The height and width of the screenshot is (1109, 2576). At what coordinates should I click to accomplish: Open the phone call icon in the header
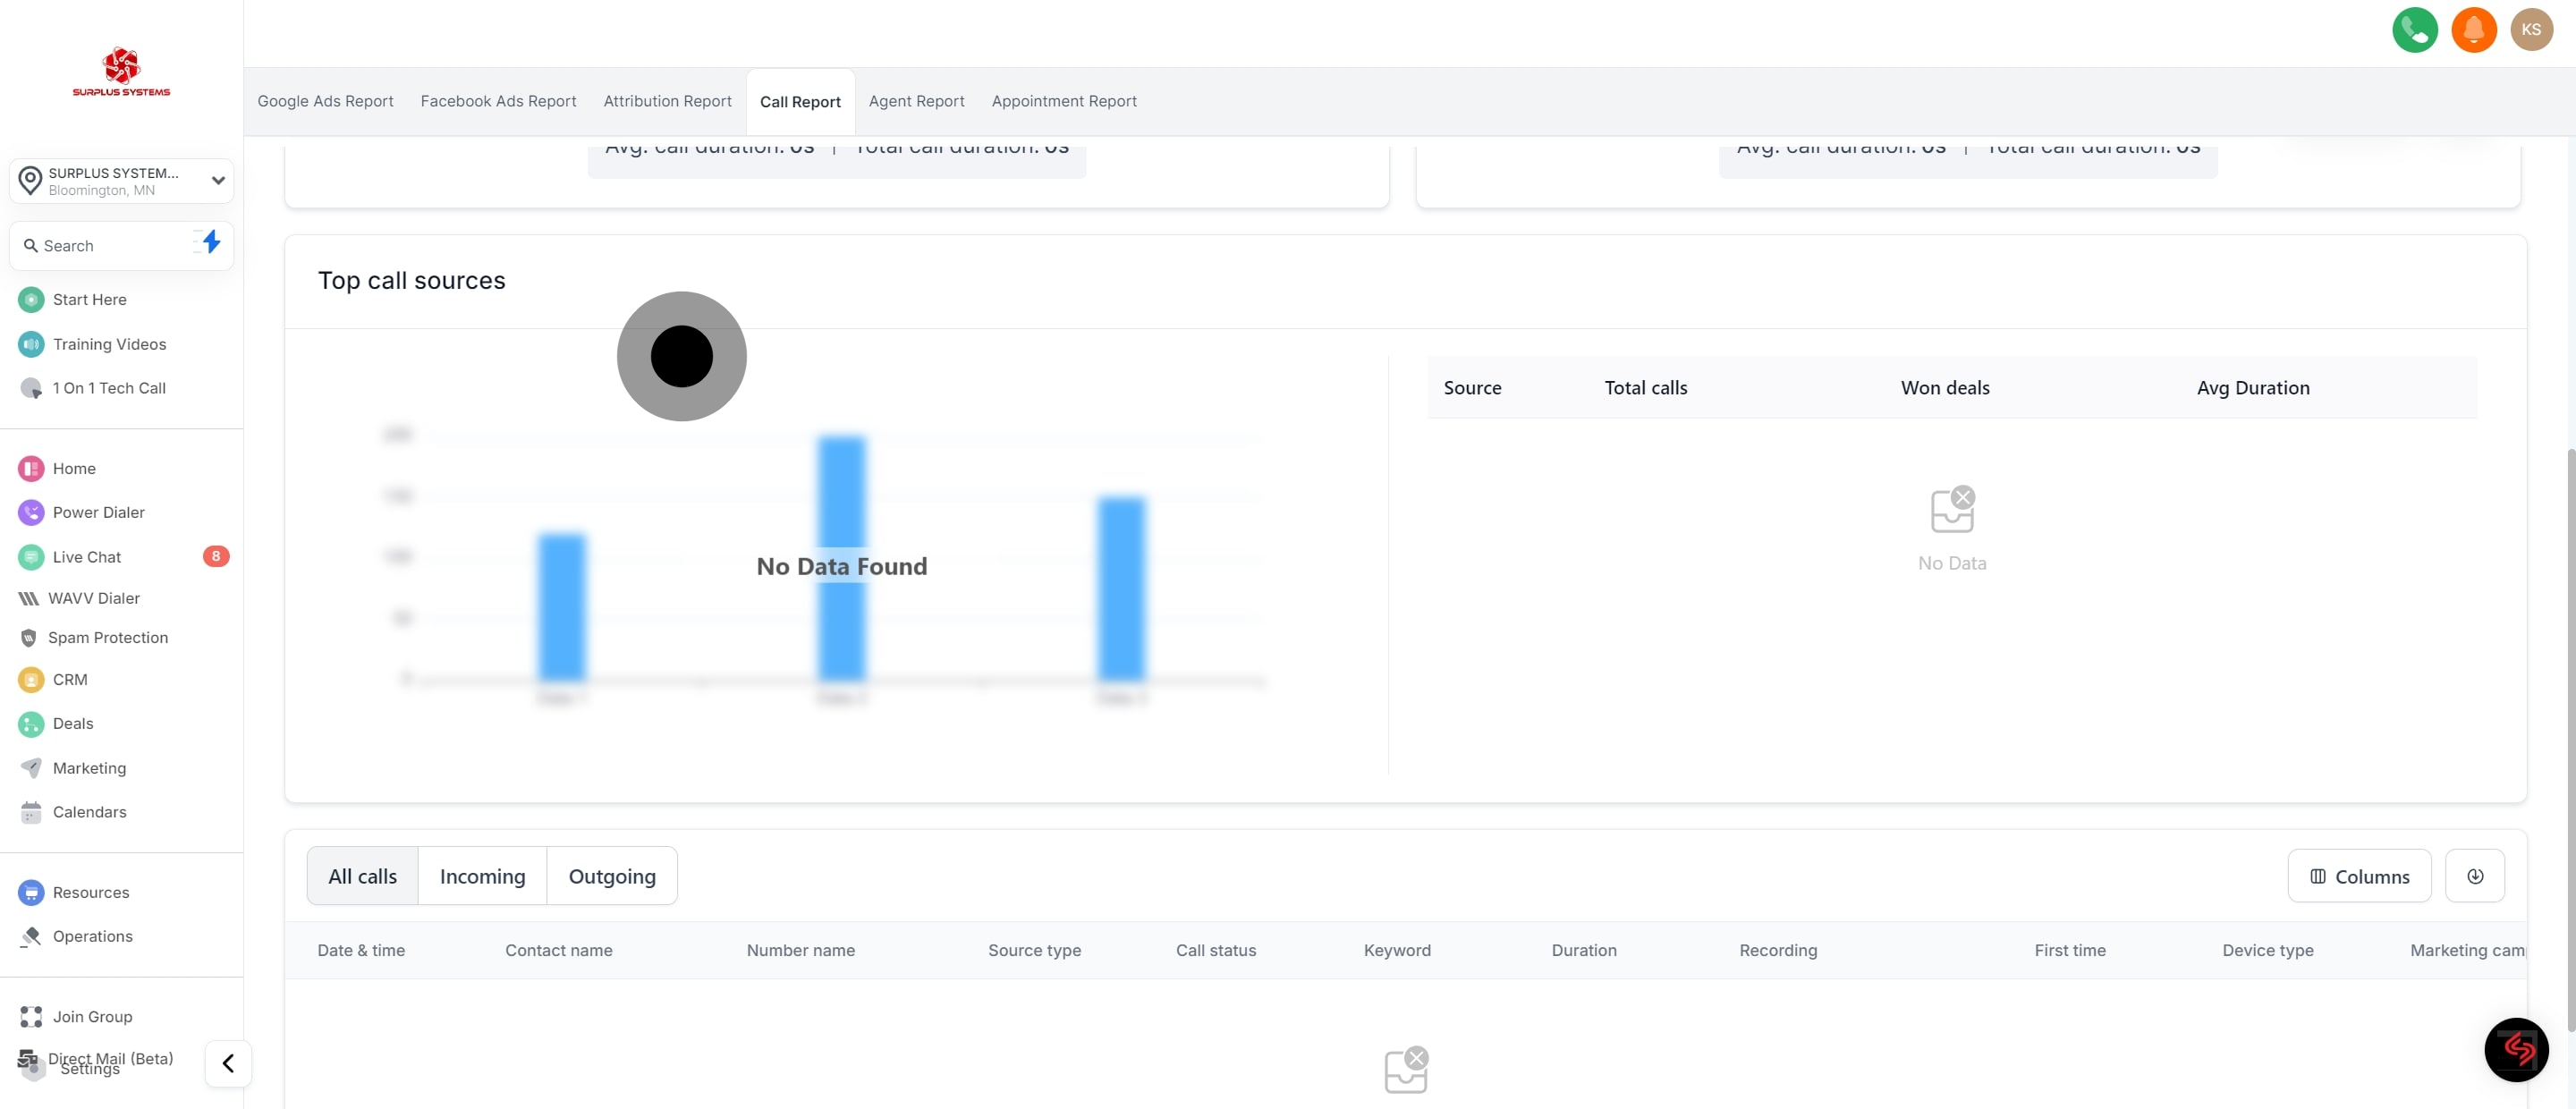click(x=2414, y=30)
